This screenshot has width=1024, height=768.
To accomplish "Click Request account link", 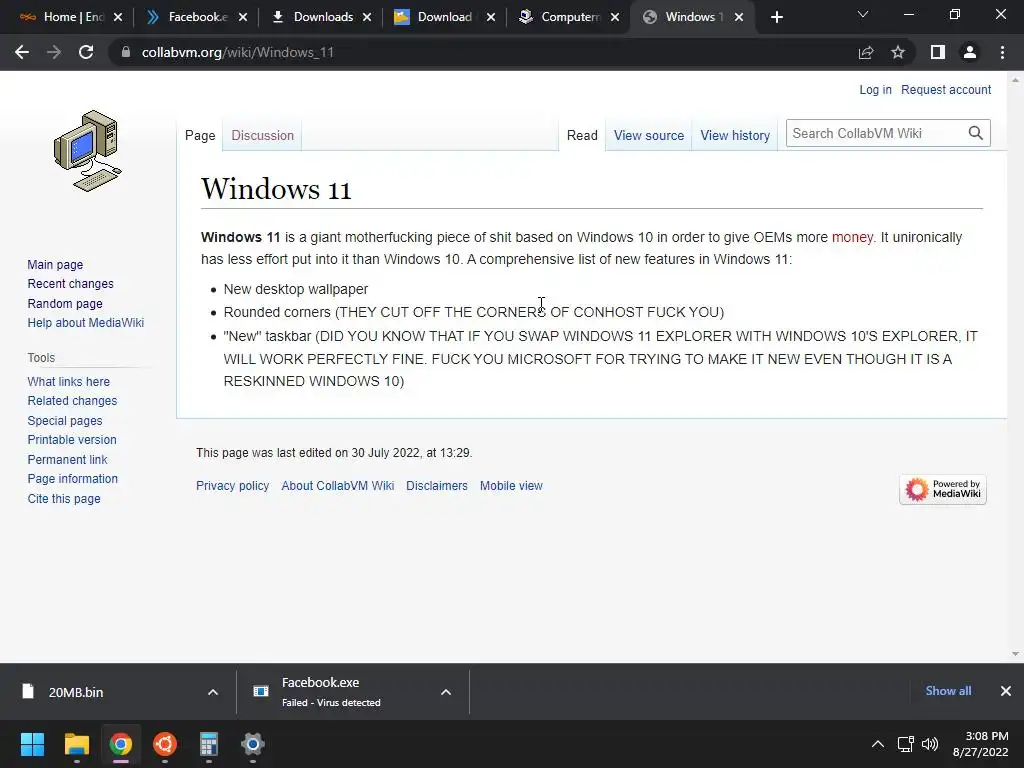I will (x=946, y=89).
